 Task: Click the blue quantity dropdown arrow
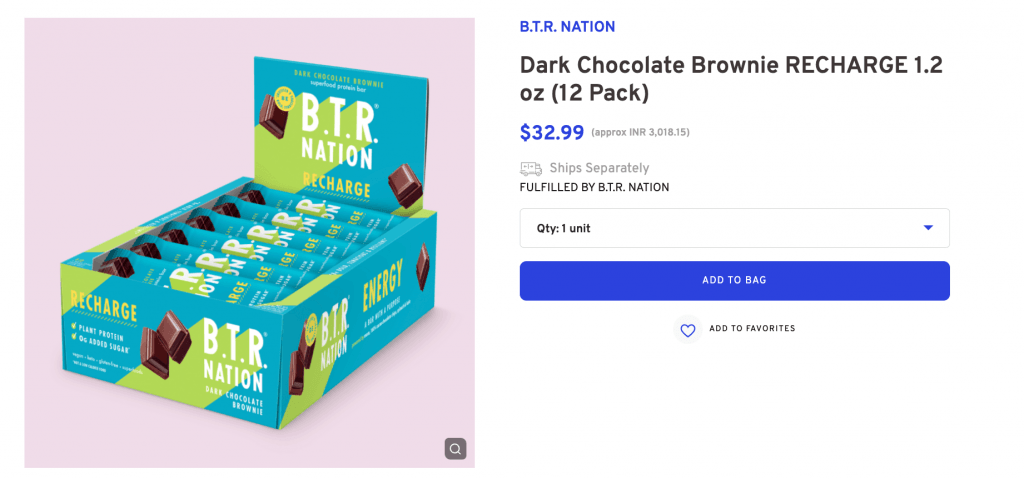tap(928, 228)
